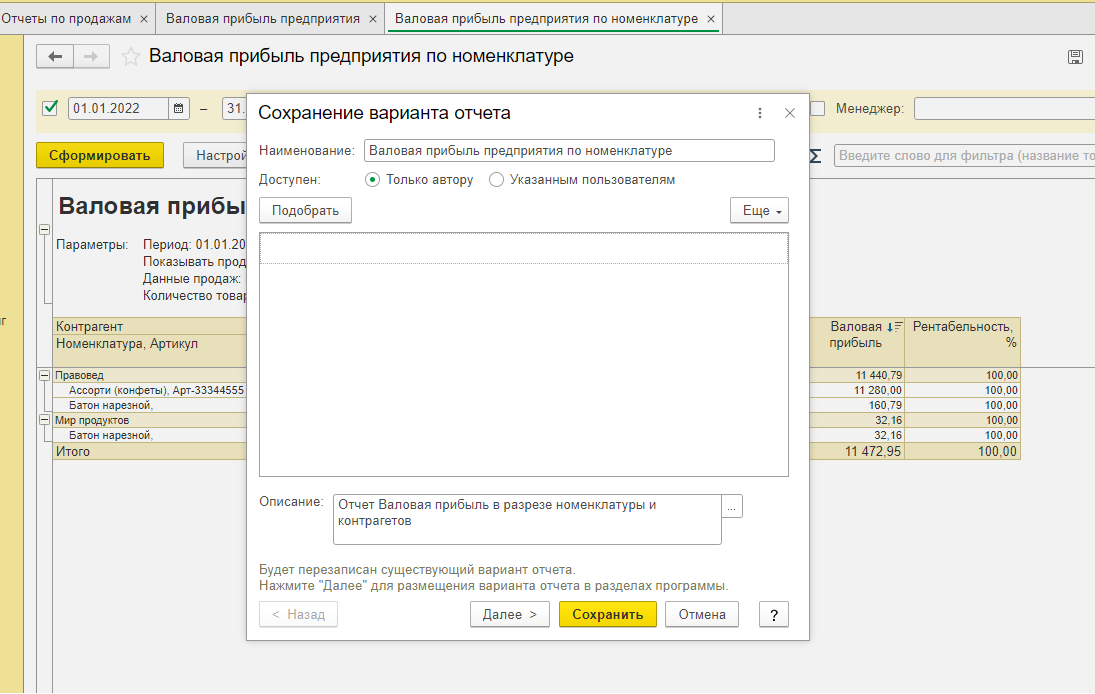Click the back navigation arrow
The height and width of the screenshot is (694, 1095).
tap(55, 57)
